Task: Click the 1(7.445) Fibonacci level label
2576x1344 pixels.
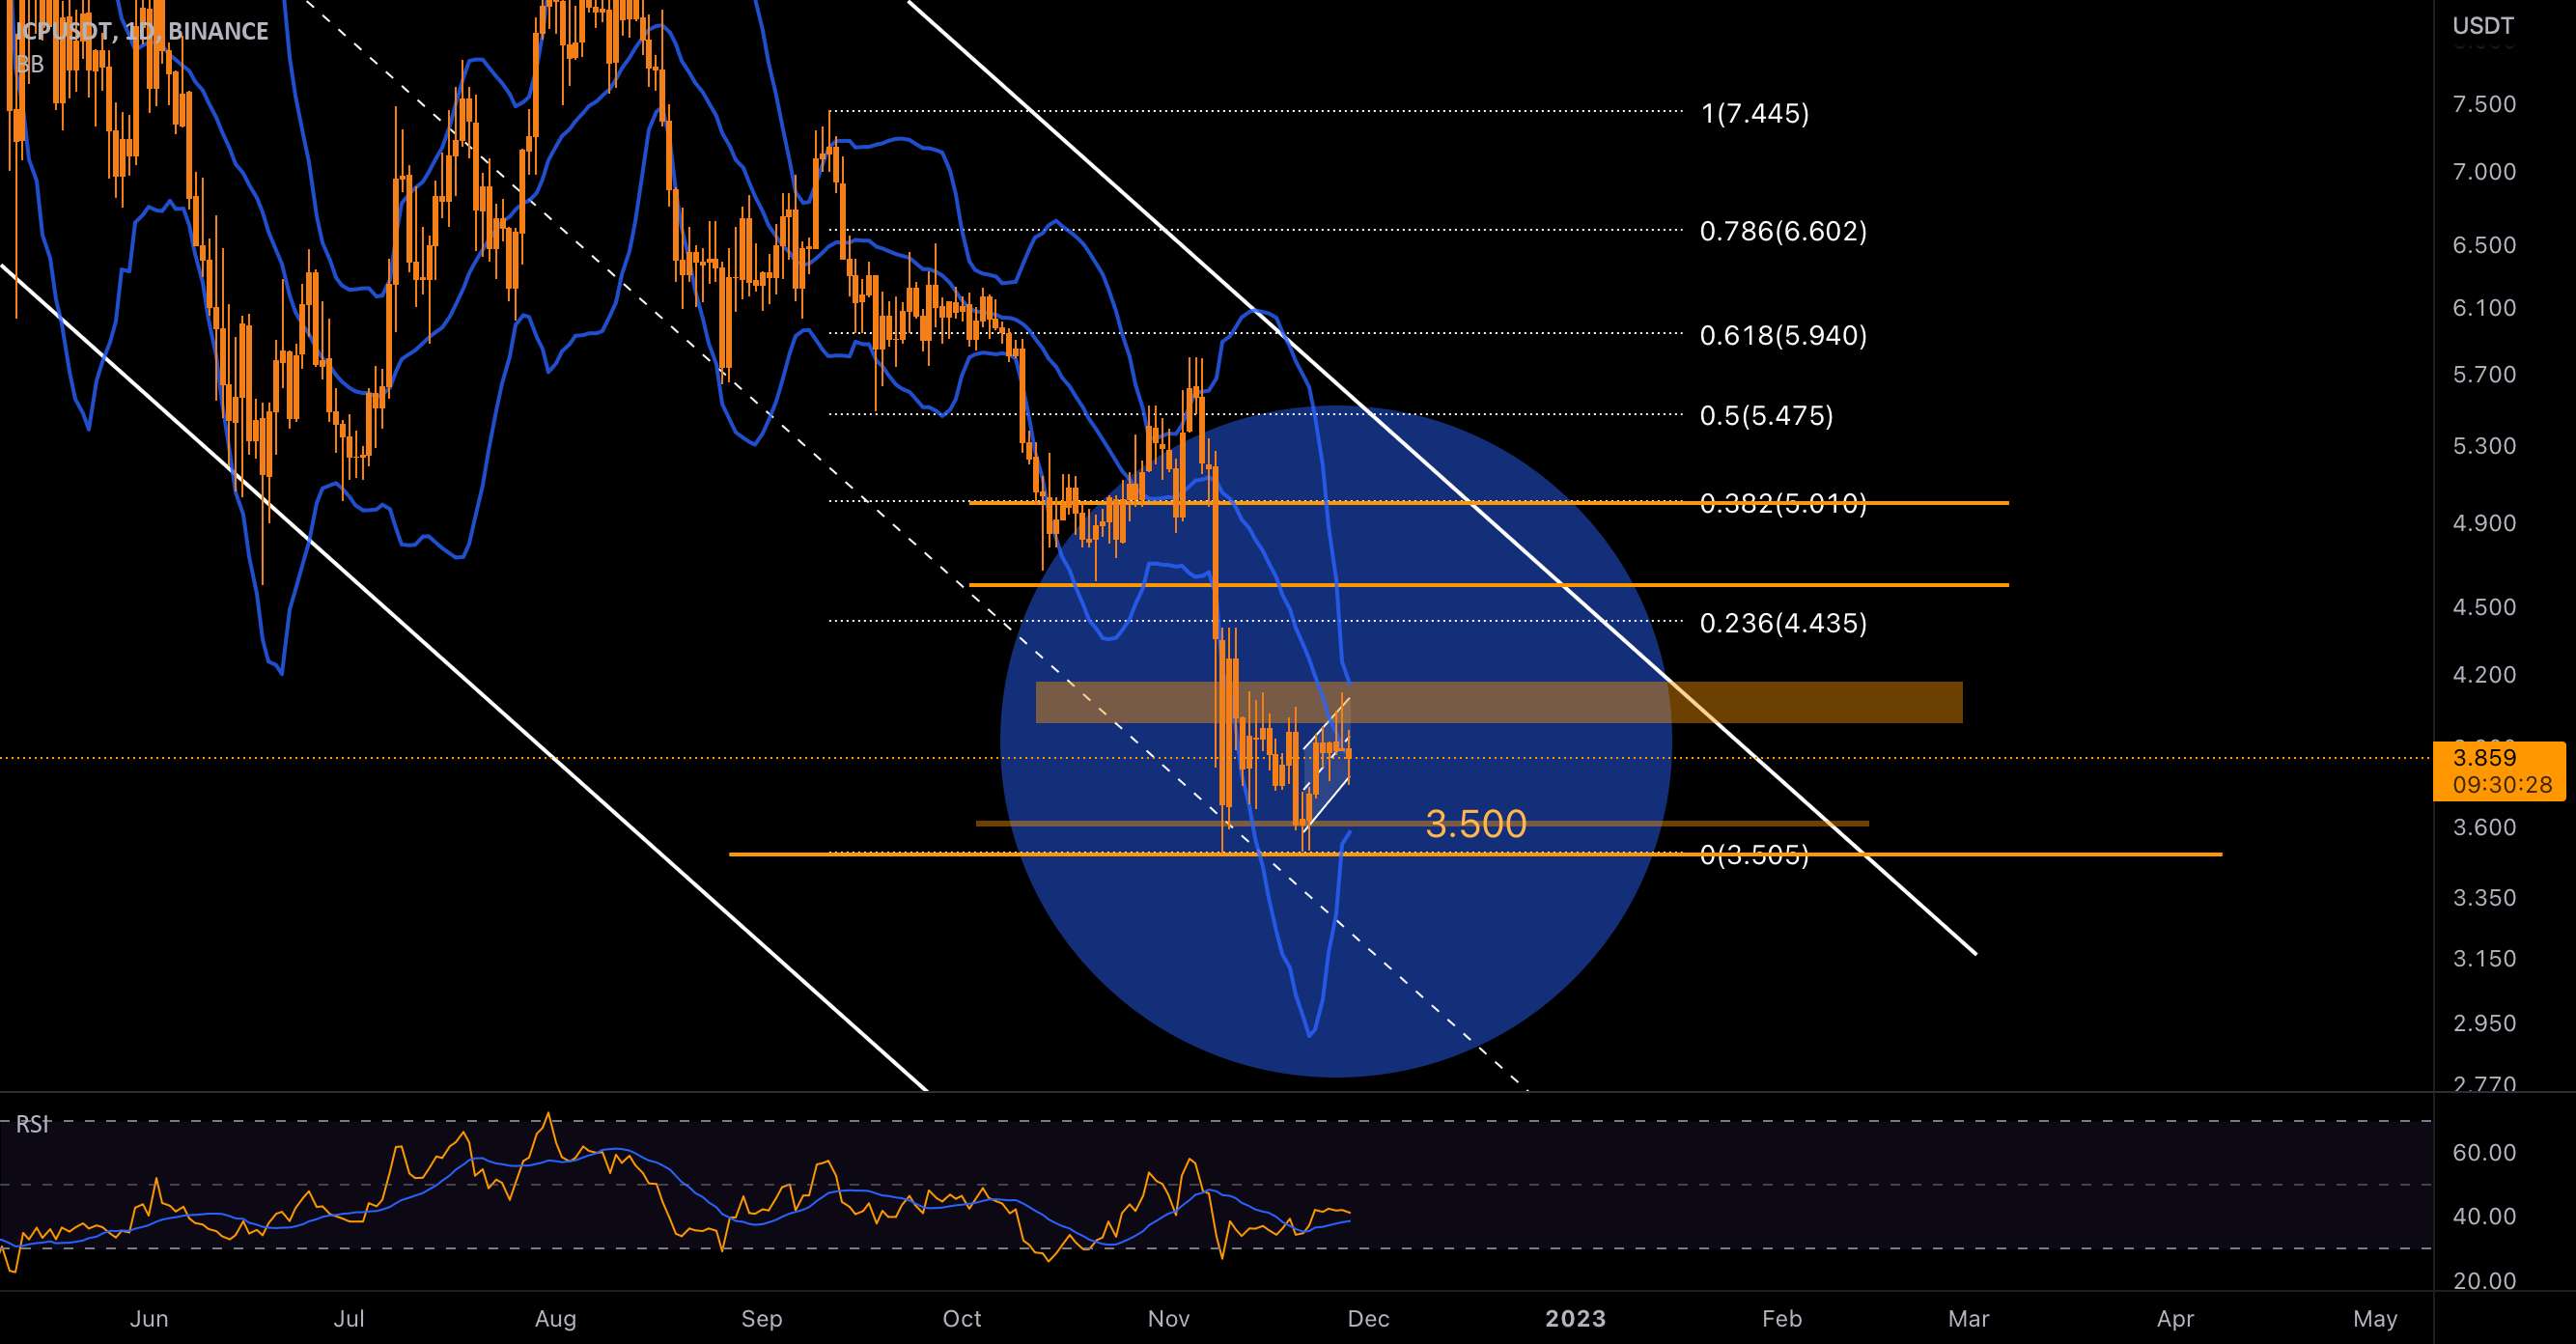Action: [x=1755, y=113]
